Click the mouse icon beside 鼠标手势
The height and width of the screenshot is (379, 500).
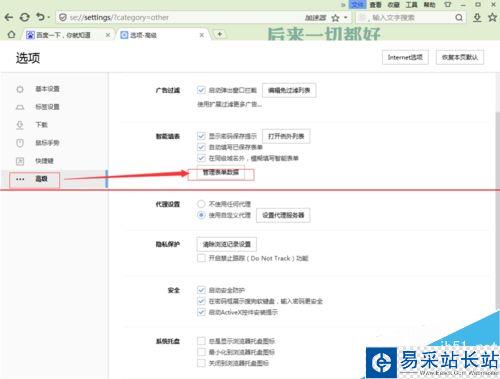pyautogui.click(x=20, y=143)
